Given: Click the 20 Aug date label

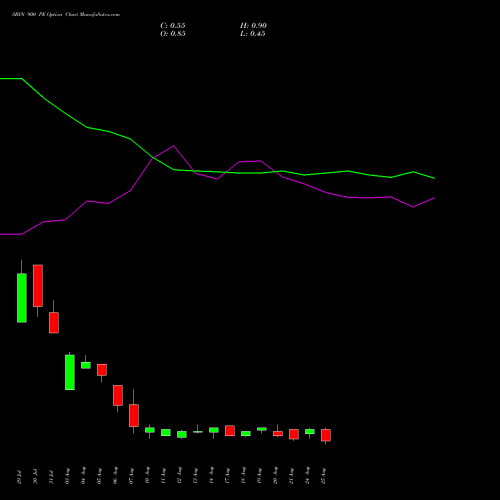Looking at the screenshot, I should (x=275, y=476).
